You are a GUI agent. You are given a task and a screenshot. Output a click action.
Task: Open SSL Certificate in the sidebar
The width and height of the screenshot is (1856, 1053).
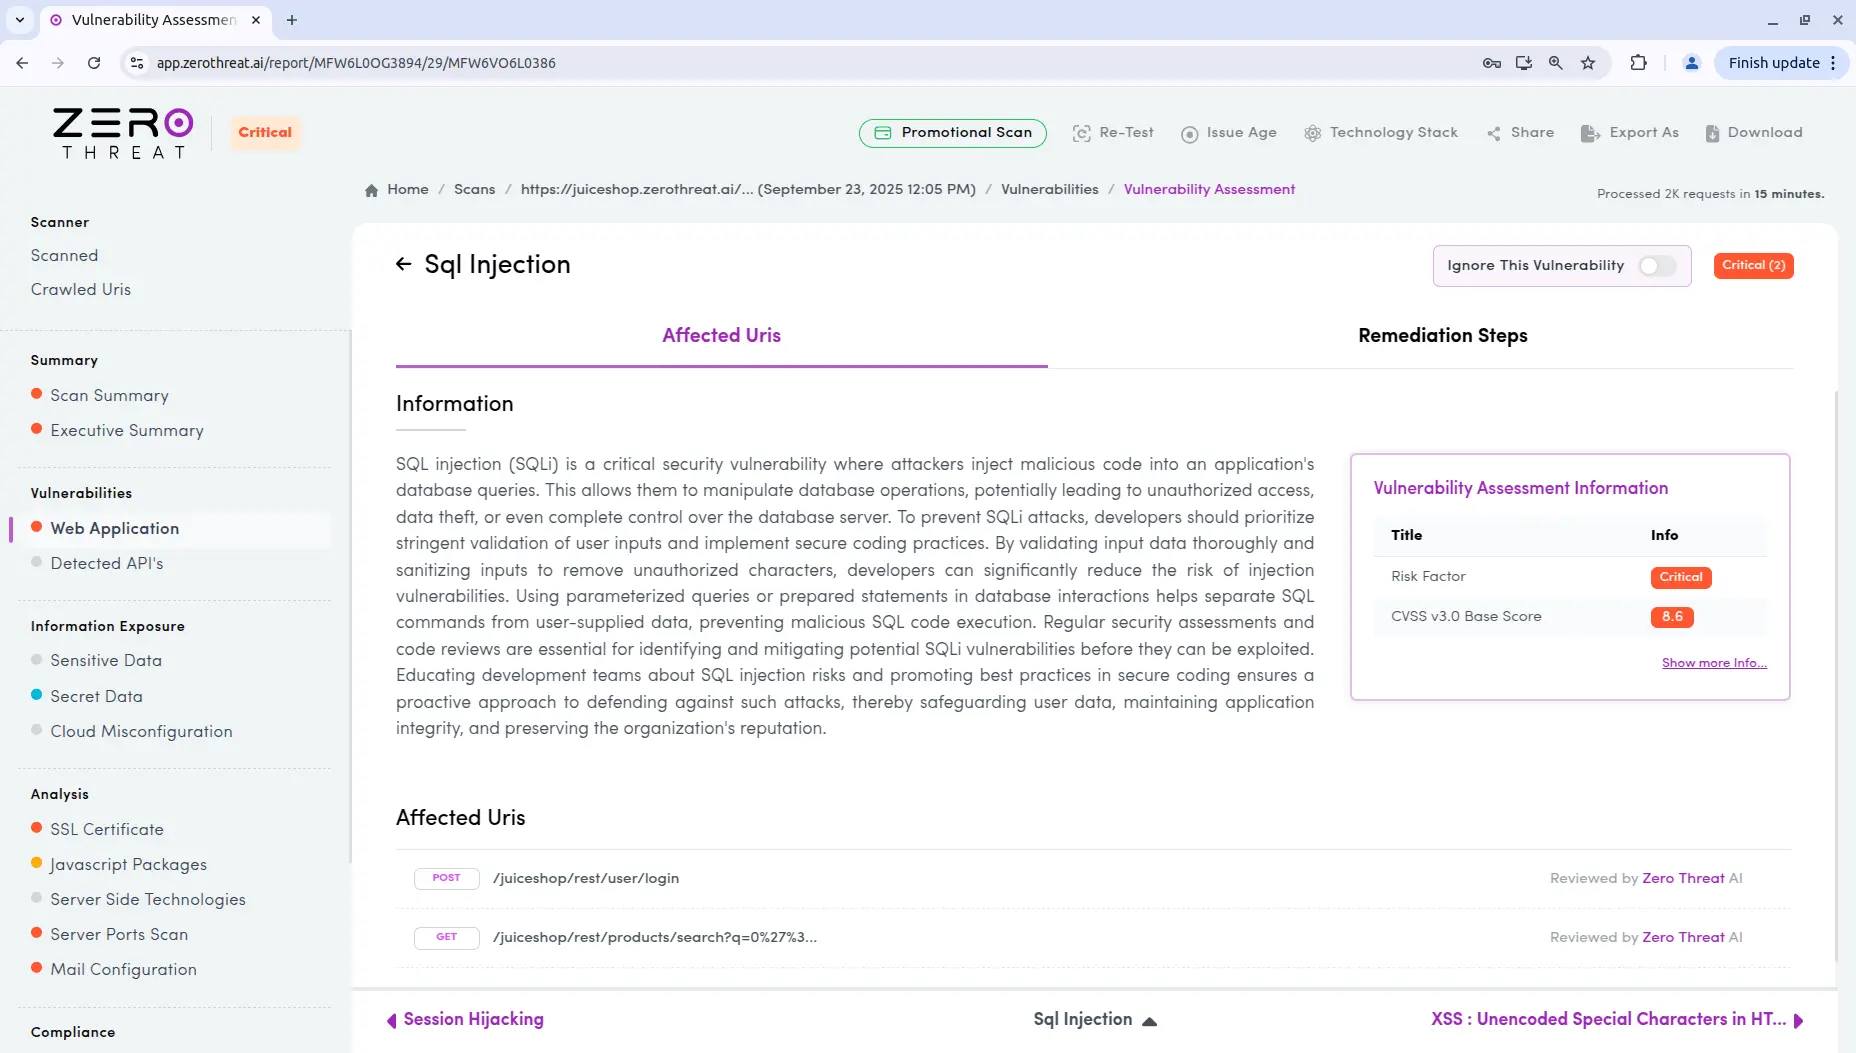tap(107, 830)
